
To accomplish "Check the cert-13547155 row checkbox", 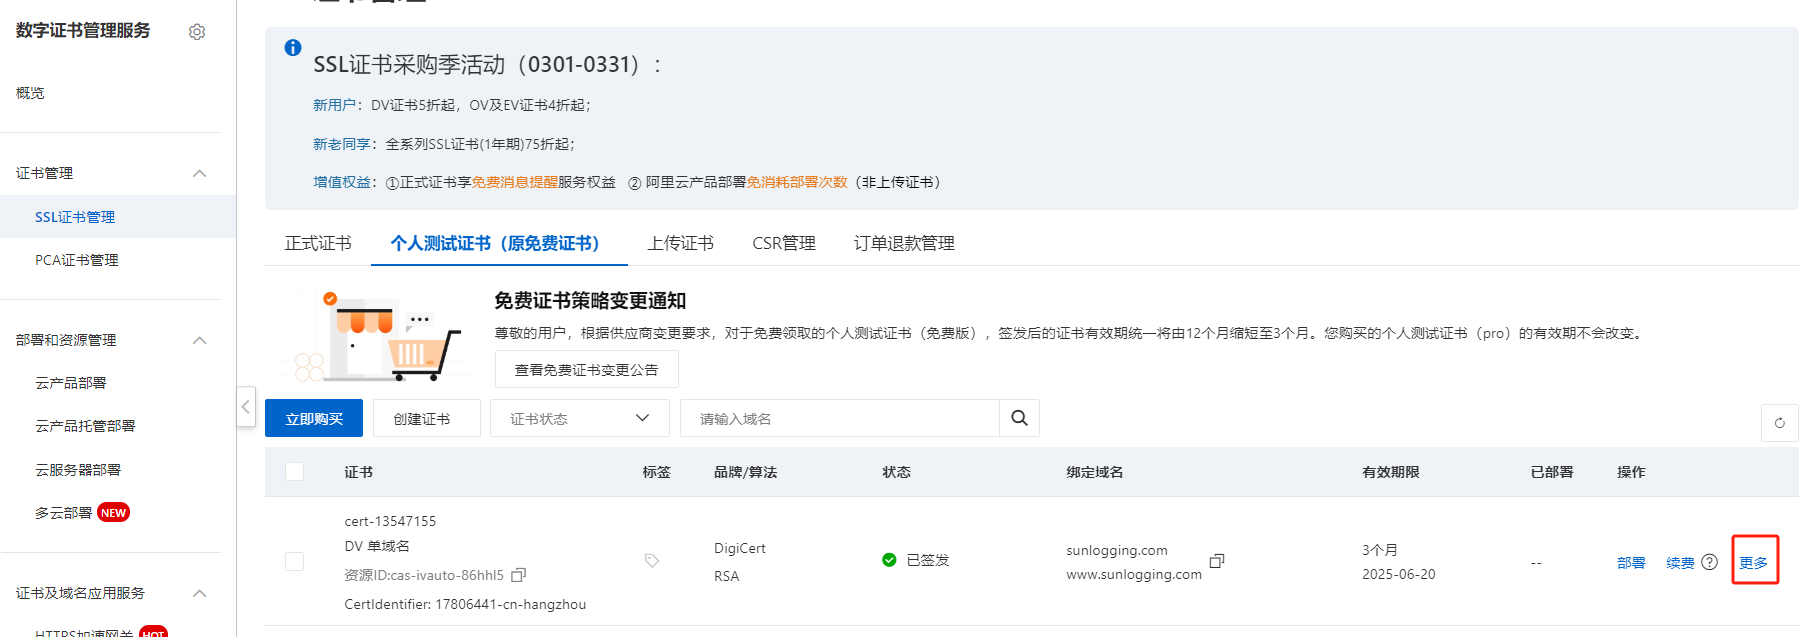I will coord(295,562).
